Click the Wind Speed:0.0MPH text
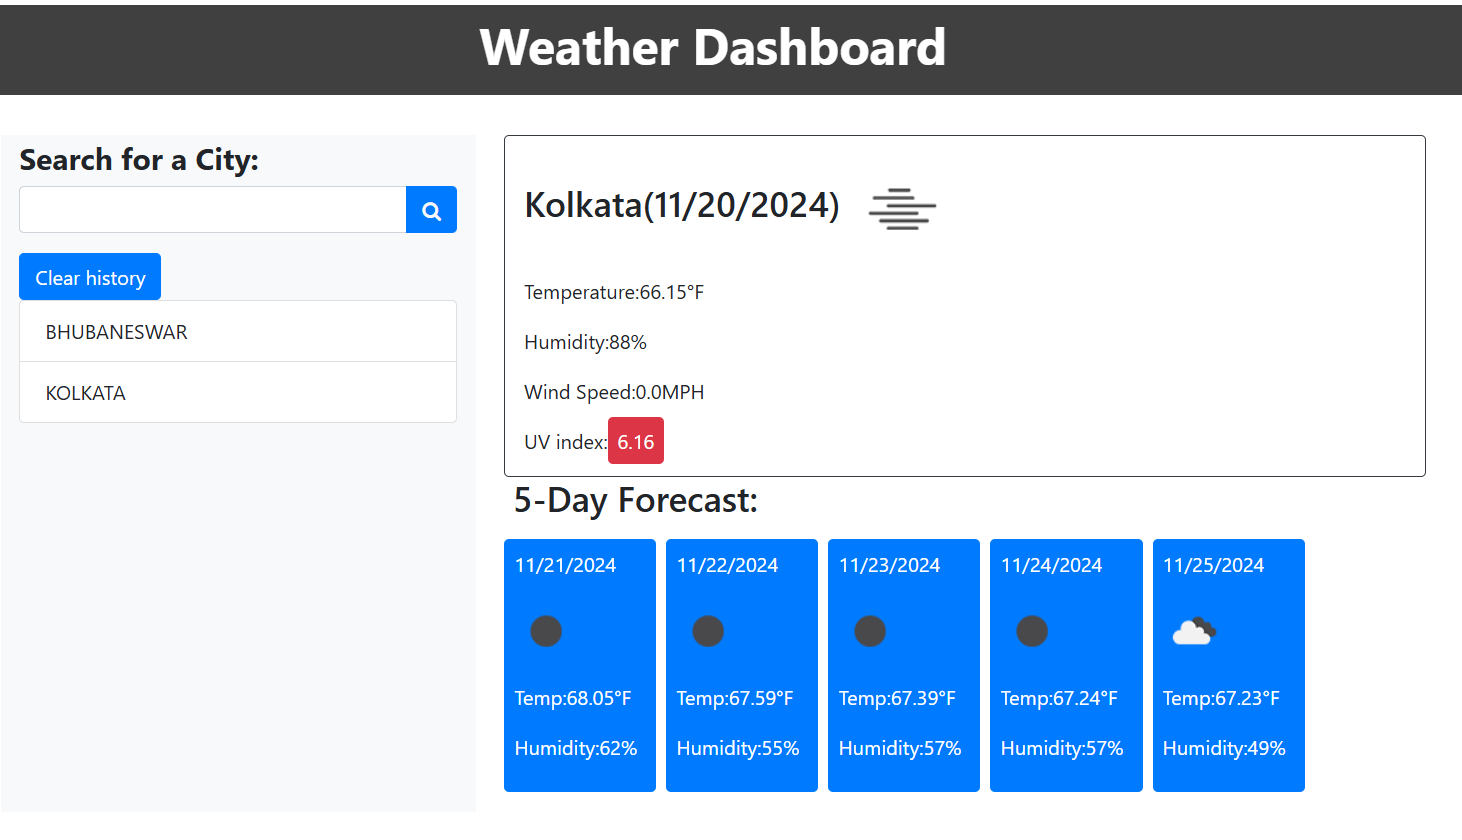This screenshot has width=1462, height=840. [614, 392]
